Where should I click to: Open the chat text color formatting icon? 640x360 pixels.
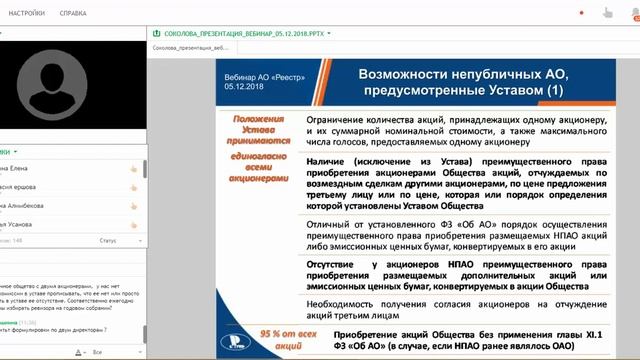[x=79, y=352]
